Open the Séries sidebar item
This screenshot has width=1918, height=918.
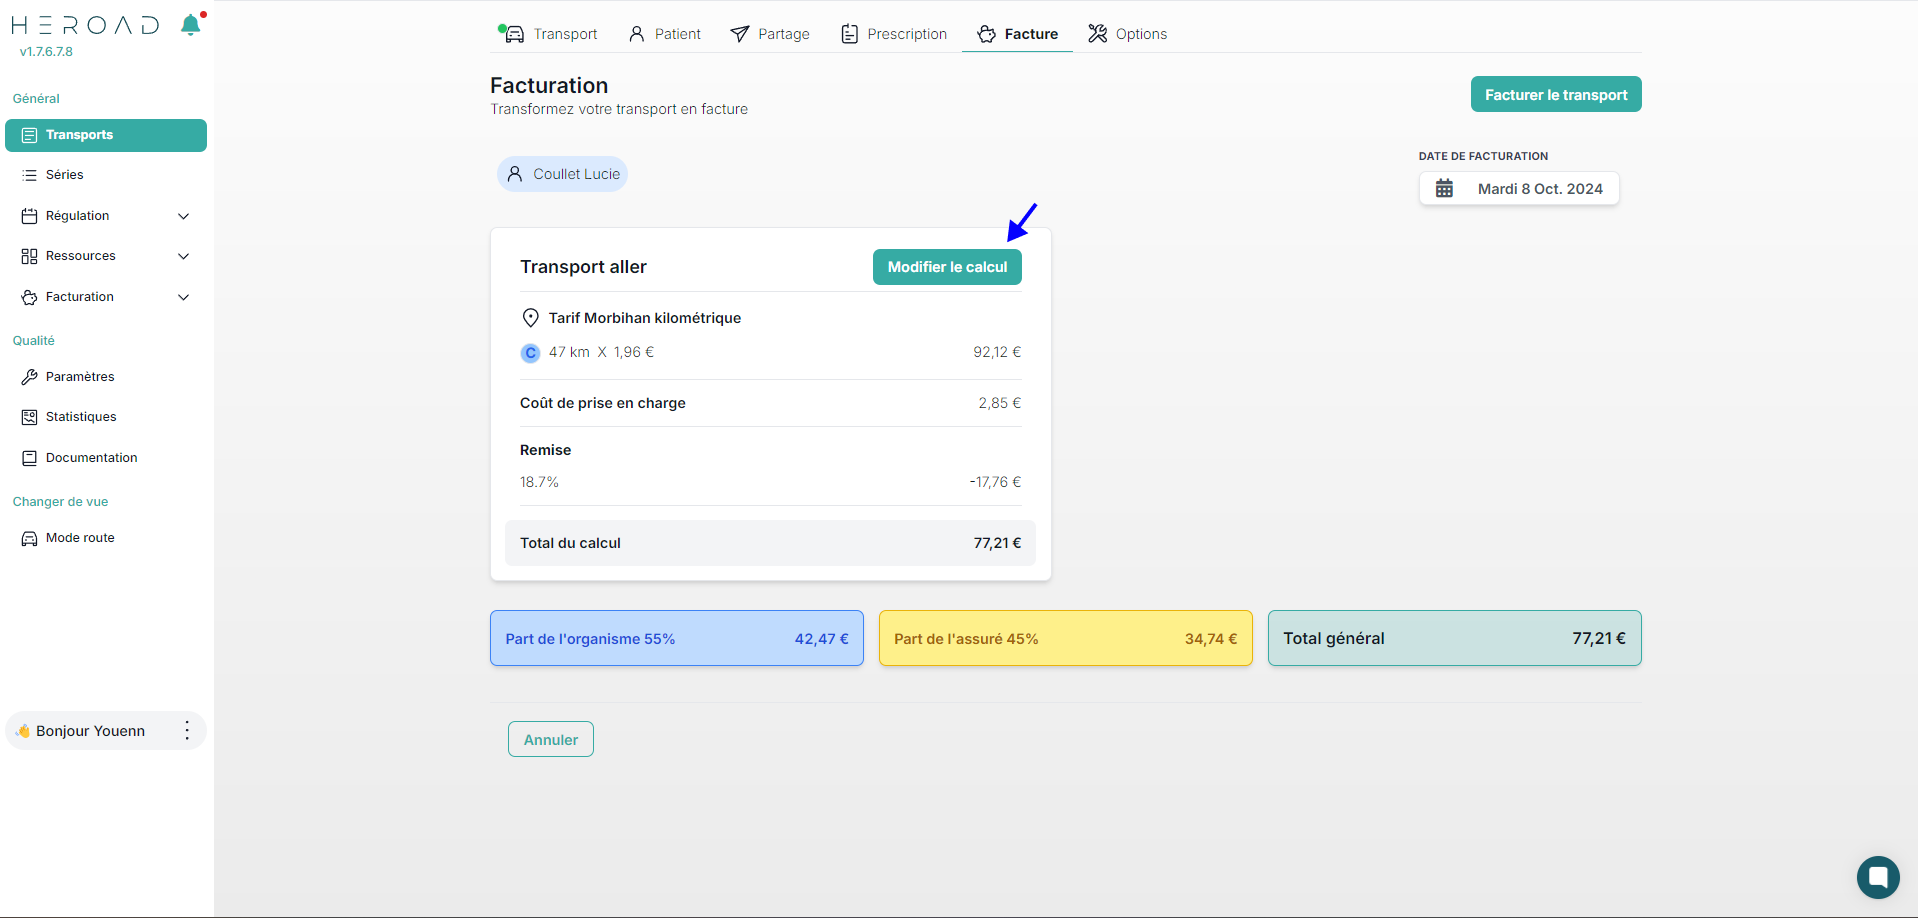tap(64, 175)
